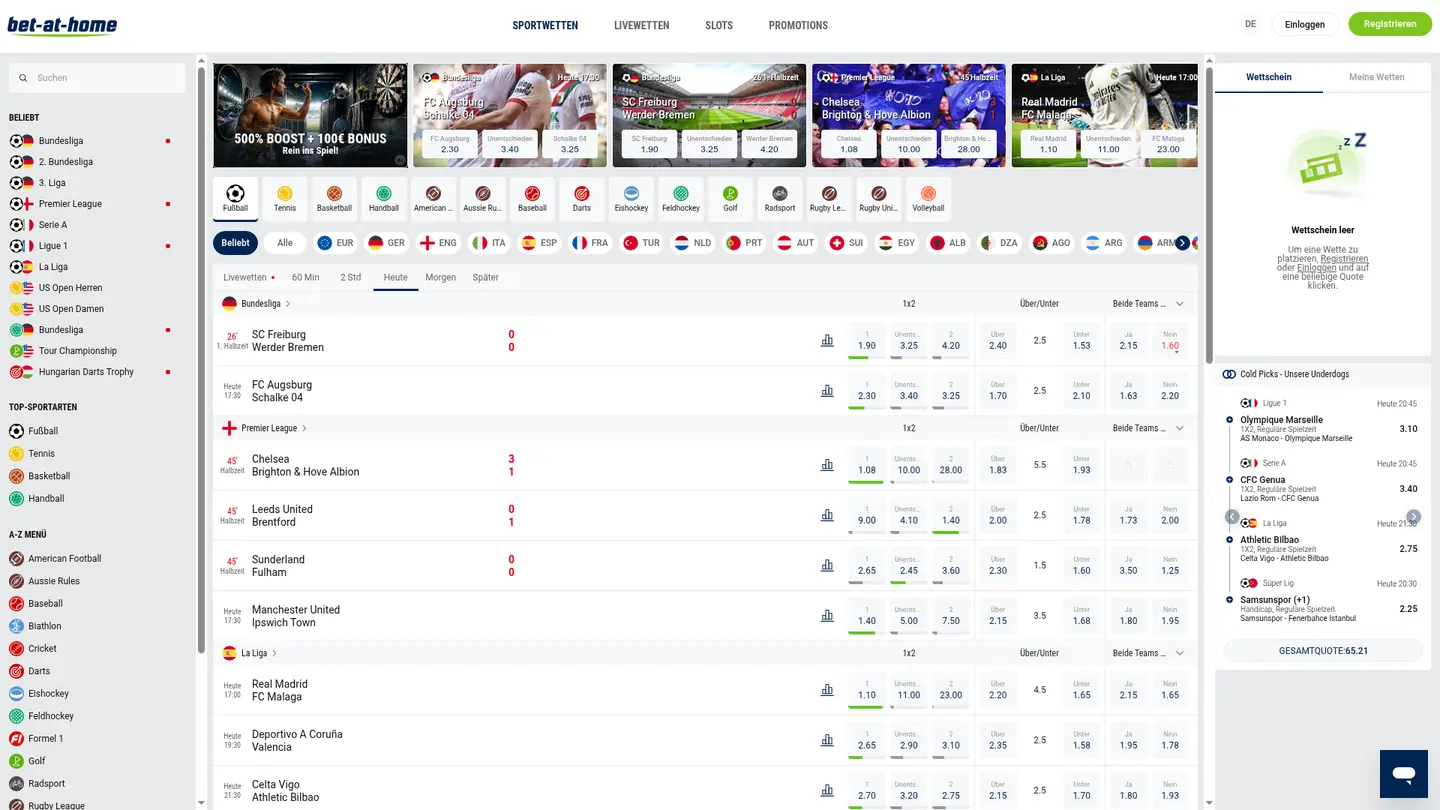Filter leagues by FRA
The height and width of the screenshot is (810, 1440).
click(x=590, y=243)
